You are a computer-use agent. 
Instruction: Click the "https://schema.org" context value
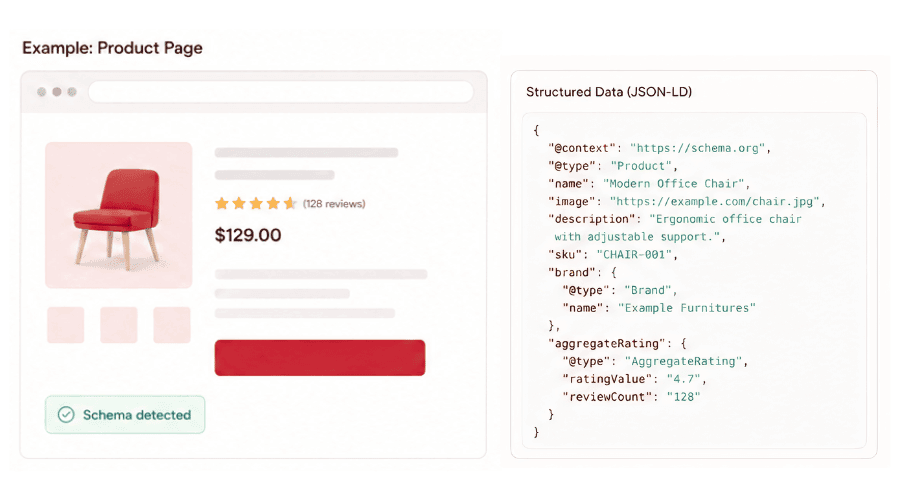[697, 148]
